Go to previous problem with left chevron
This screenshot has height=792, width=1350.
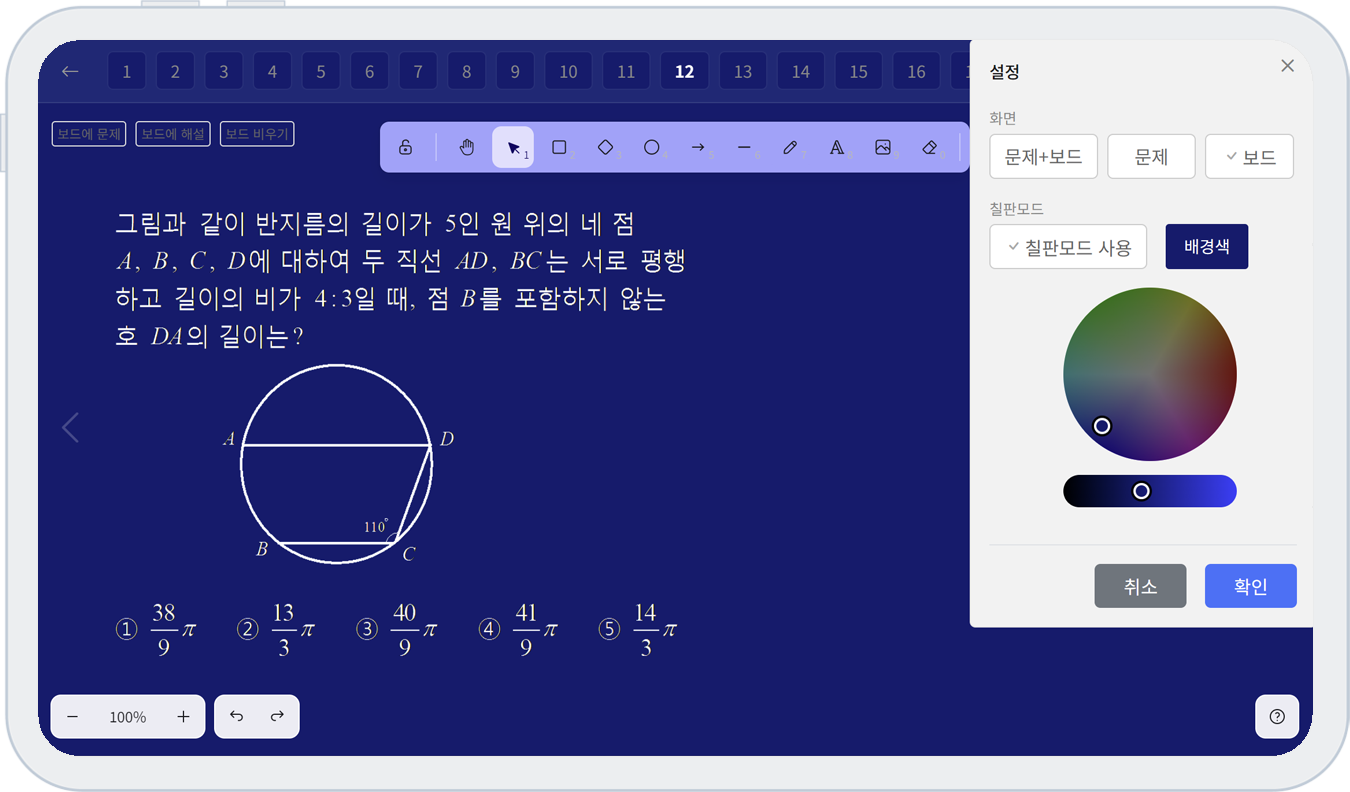[x=70, y=428]
